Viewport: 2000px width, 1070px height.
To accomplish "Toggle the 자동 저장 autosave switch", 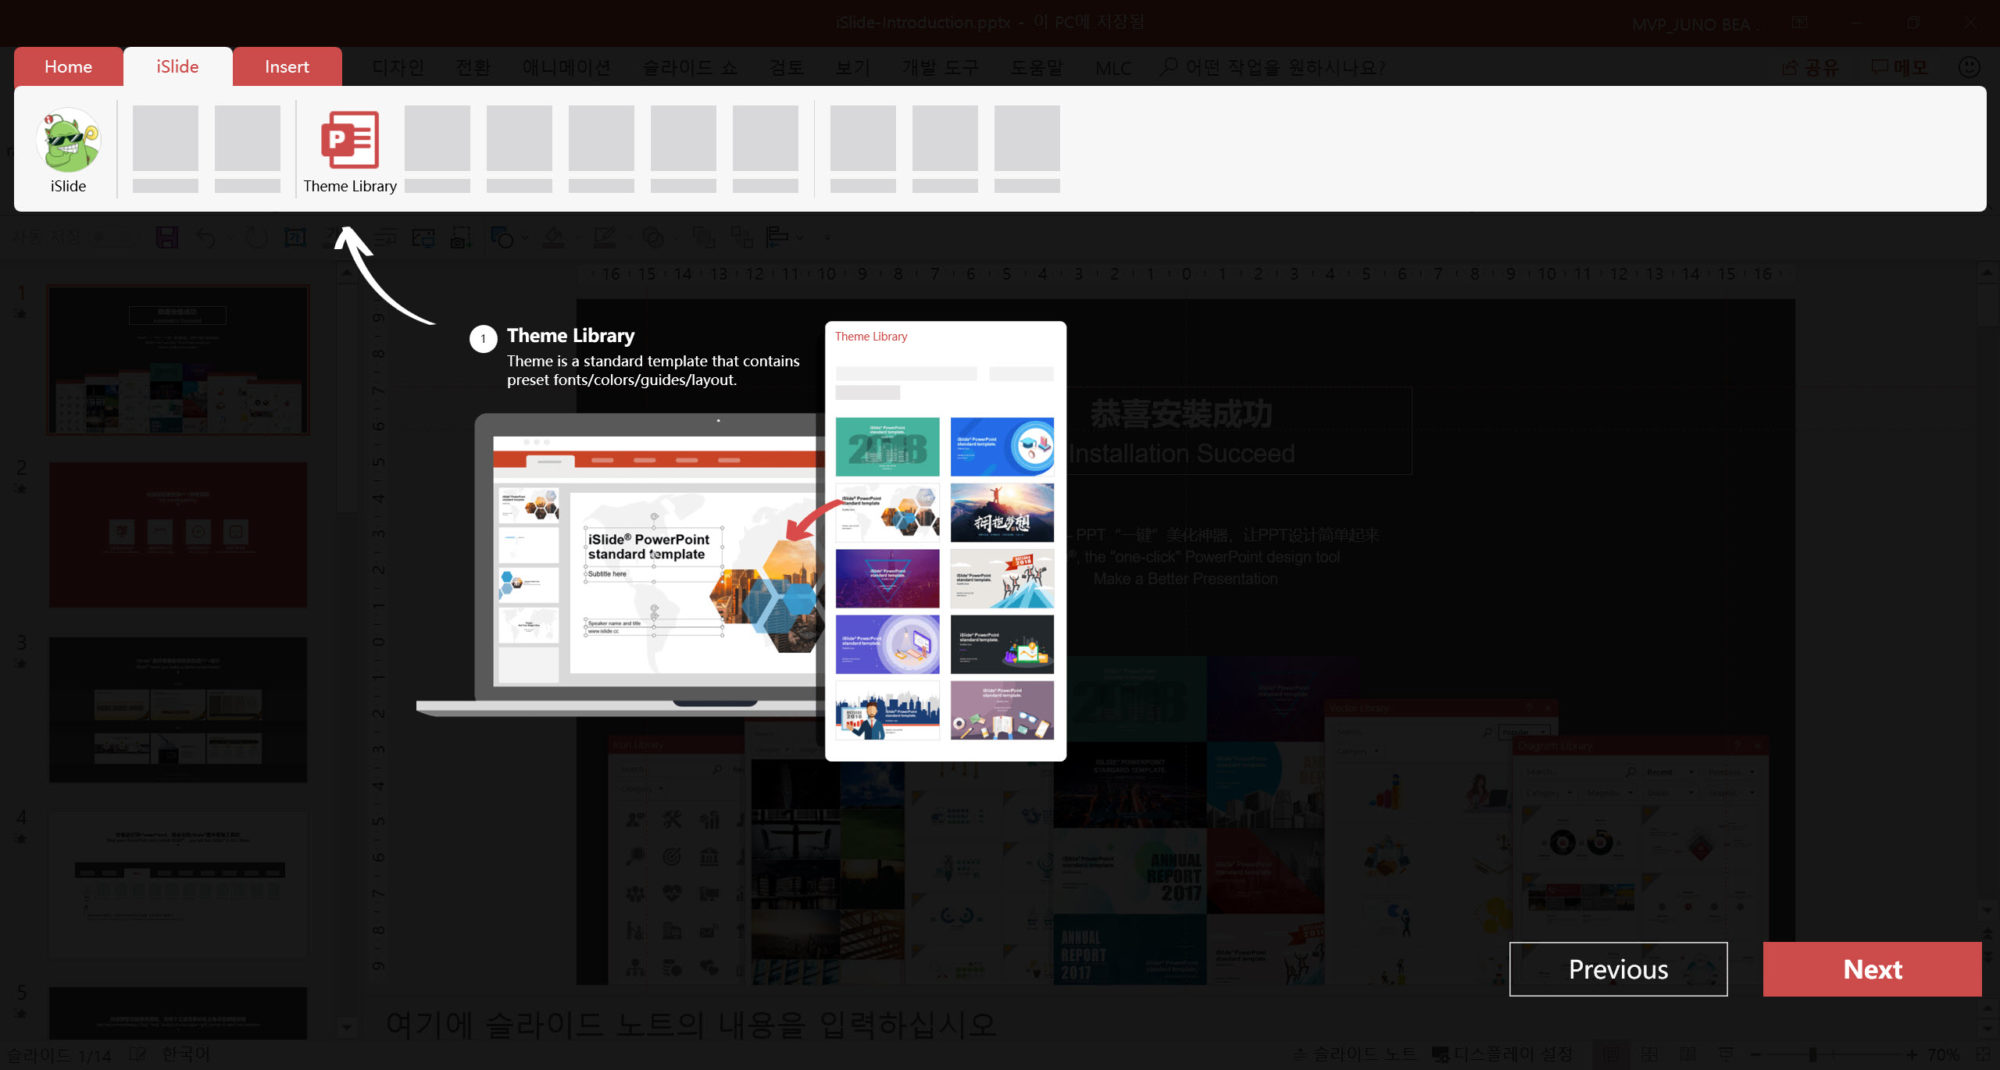I will [x=112, y=237].
